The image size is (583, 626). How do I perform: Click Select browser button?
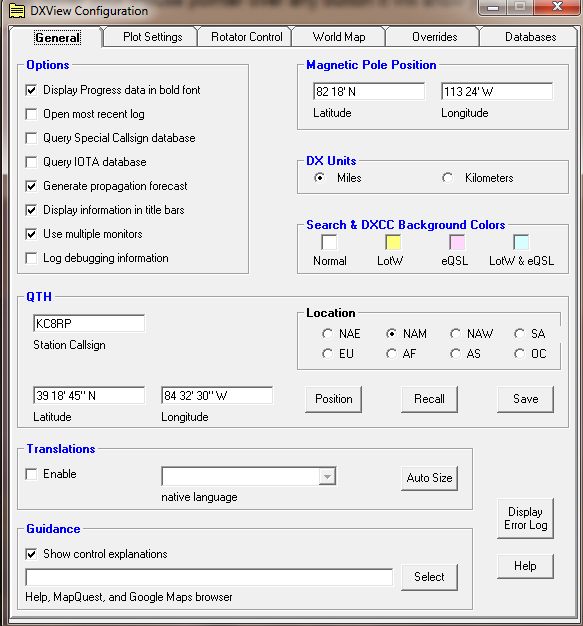click(429, 577)
